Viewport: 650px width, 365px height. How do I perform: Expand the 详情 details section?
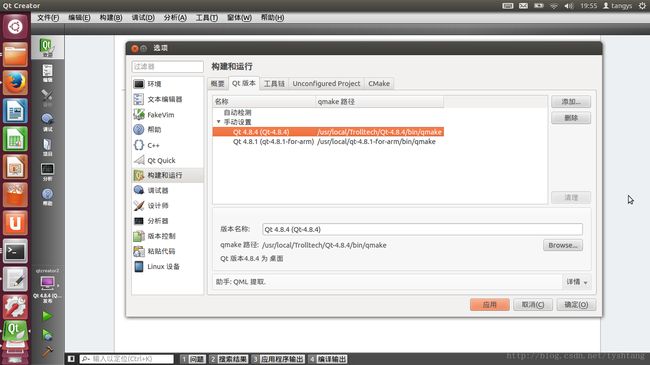pyautogui.click(x=577, y=282)
